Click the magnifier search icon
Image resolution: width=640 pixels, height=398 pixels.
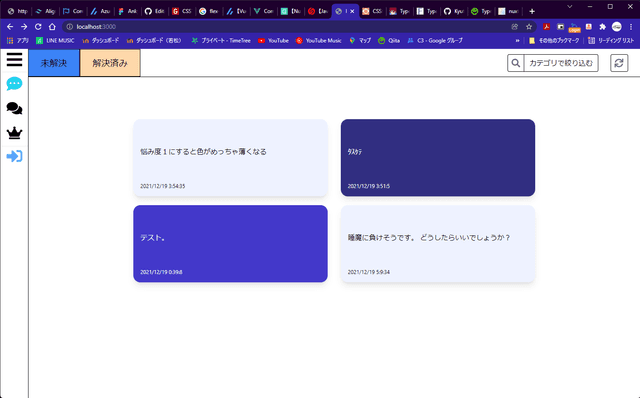[x=516, y=63]
